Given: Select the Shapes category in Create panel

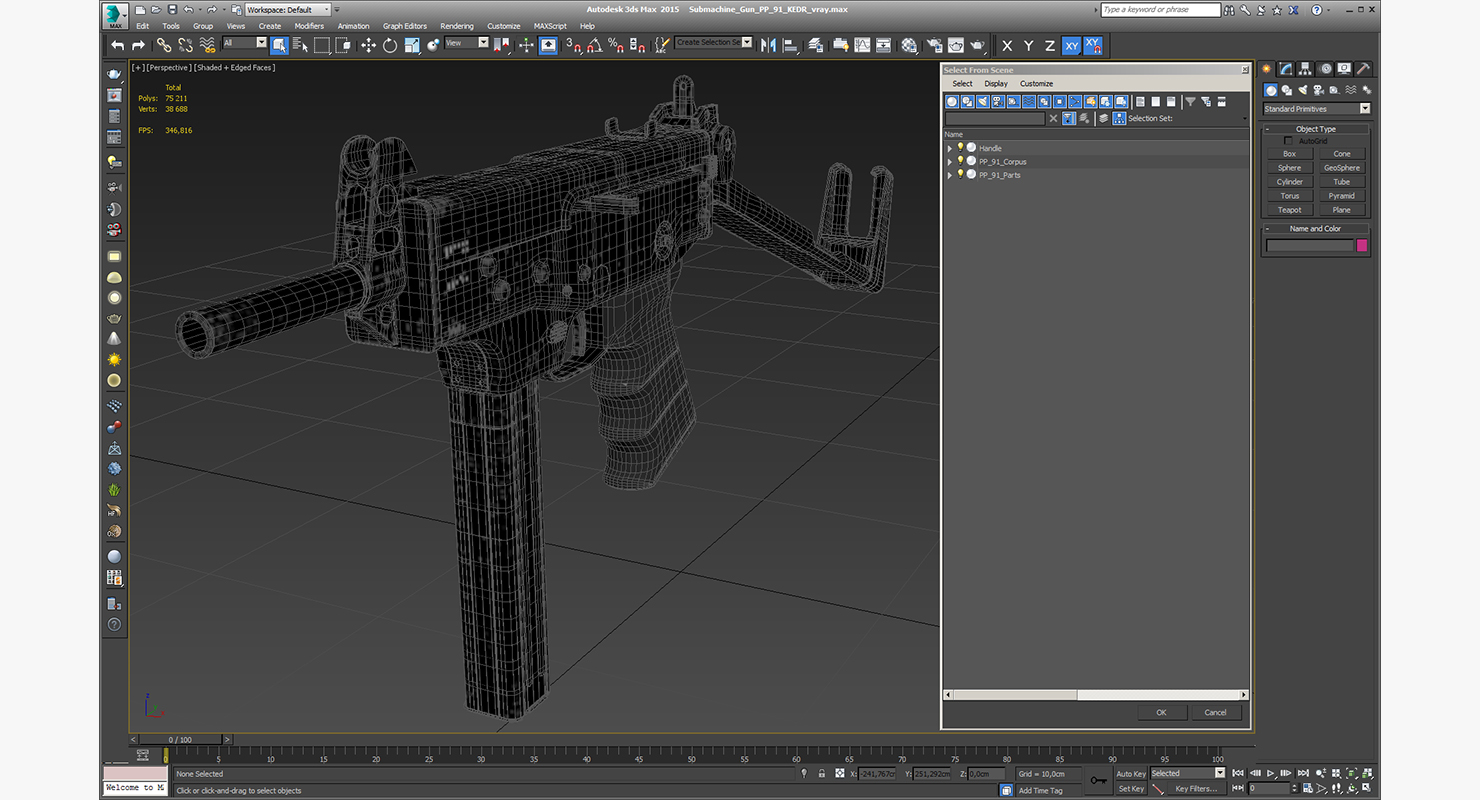Looking at the screenshot, I should pos(1287,90).
